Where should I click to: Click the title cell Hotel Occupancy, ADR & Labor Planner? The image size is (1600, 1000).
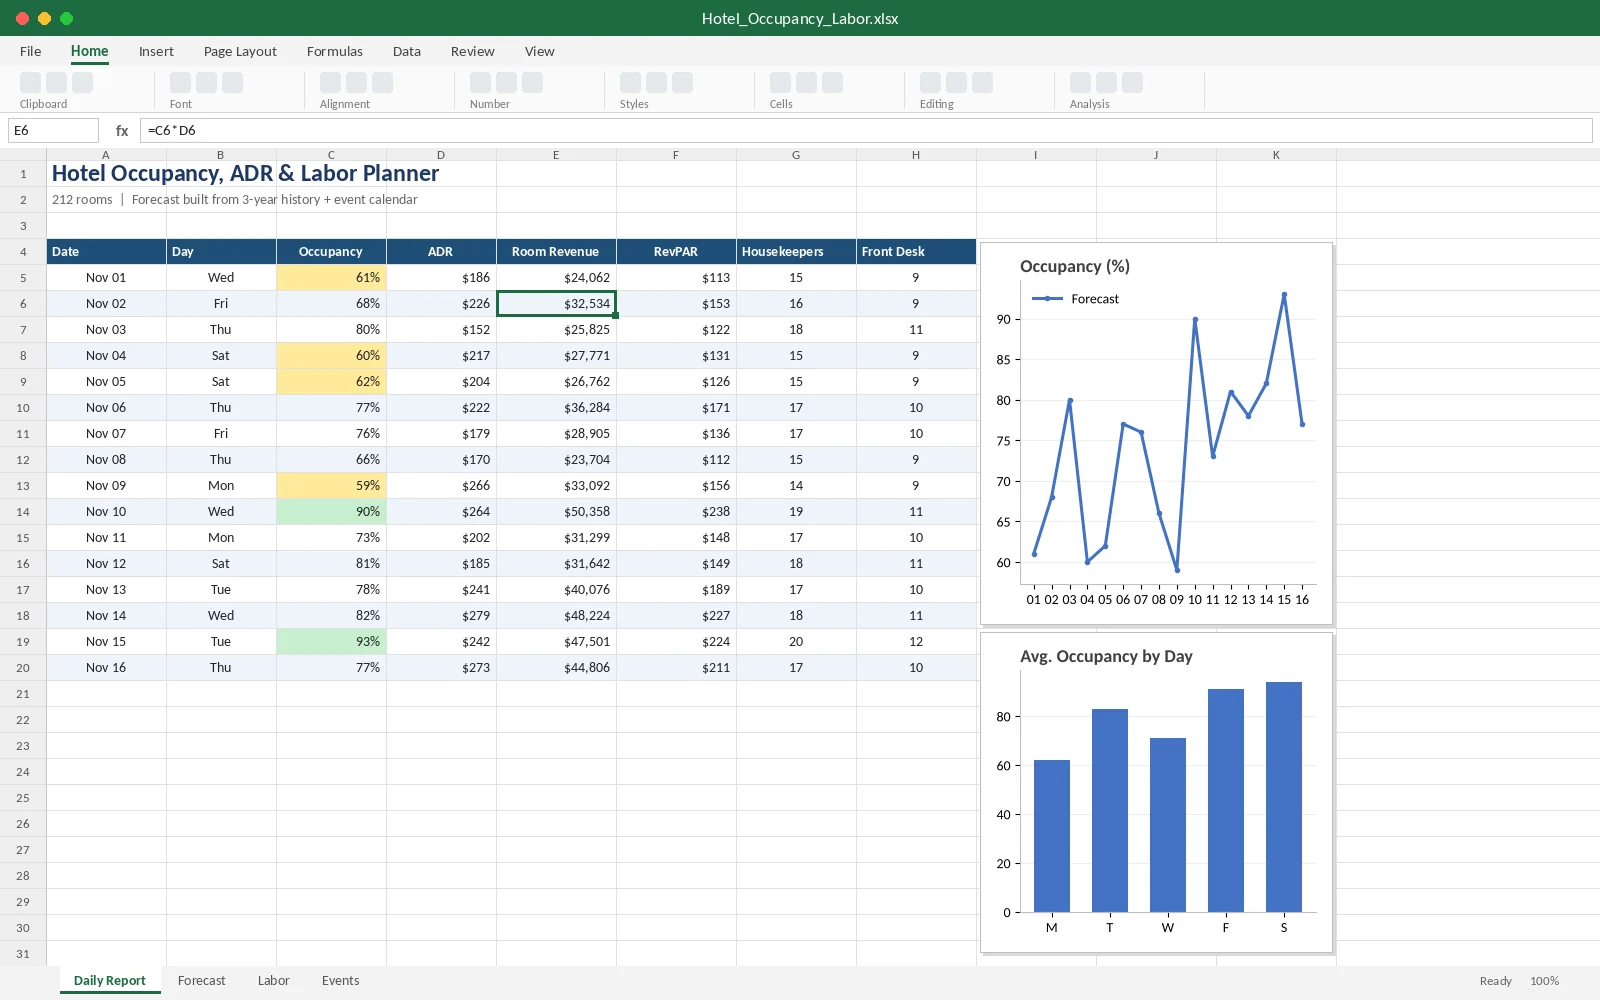coord(245,174)
